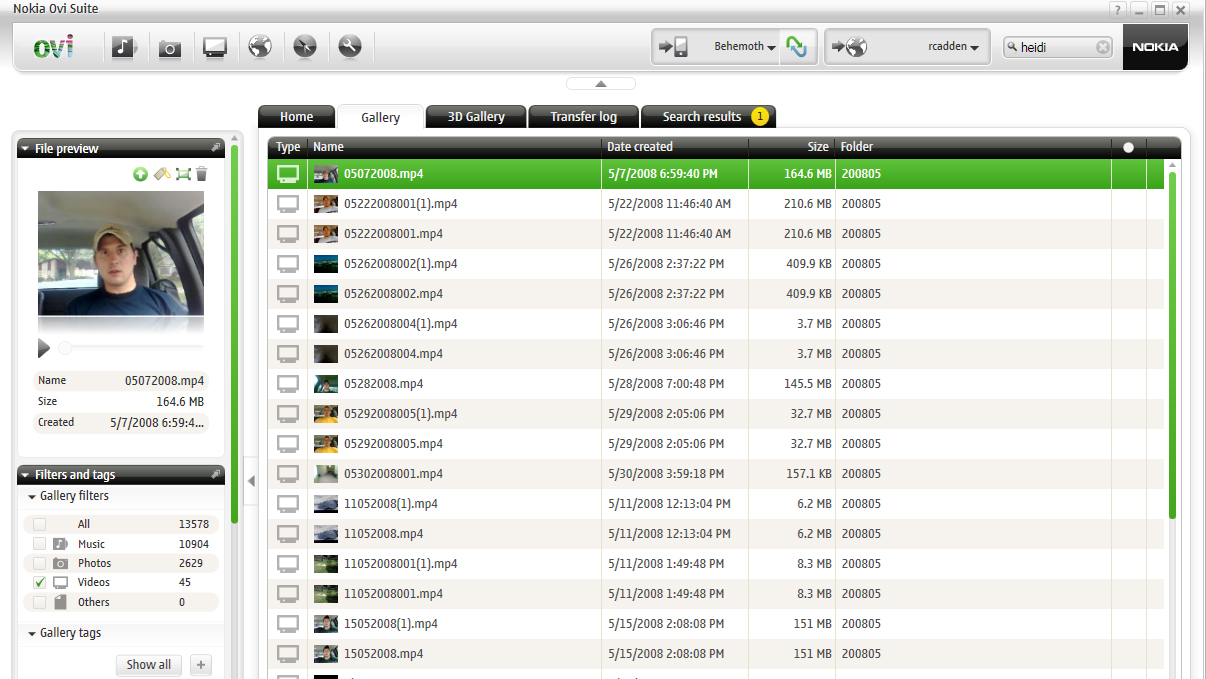Pin the Filters and tags panel
This screenshot has width=1206, height=679.
[x=216, y=474]
